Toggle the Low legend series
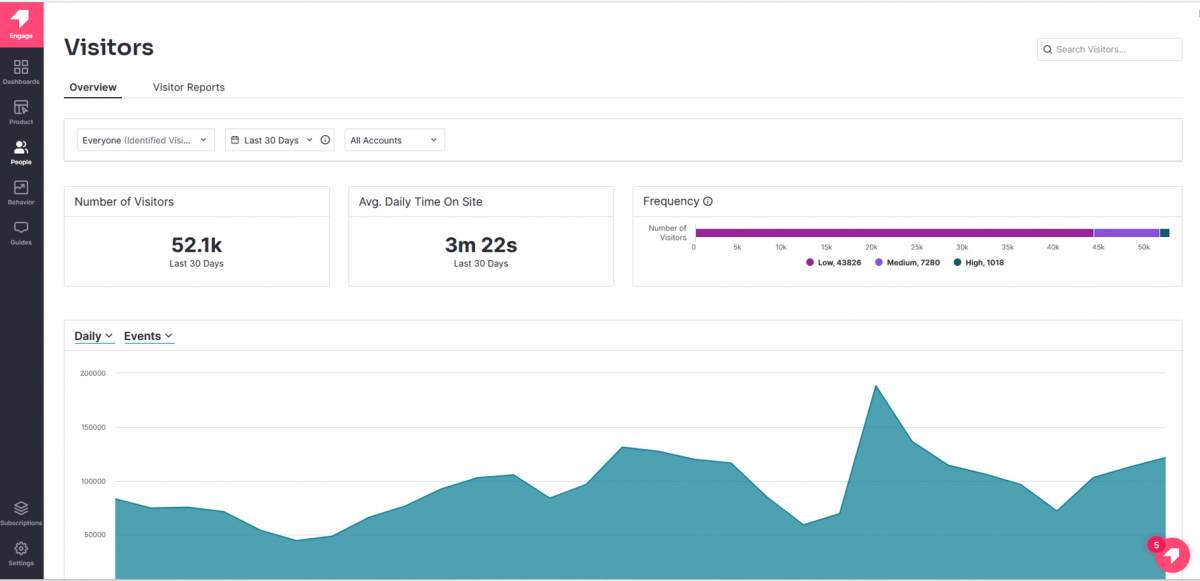The height and width of the screenshot is (581, 1200). point(834,262)
